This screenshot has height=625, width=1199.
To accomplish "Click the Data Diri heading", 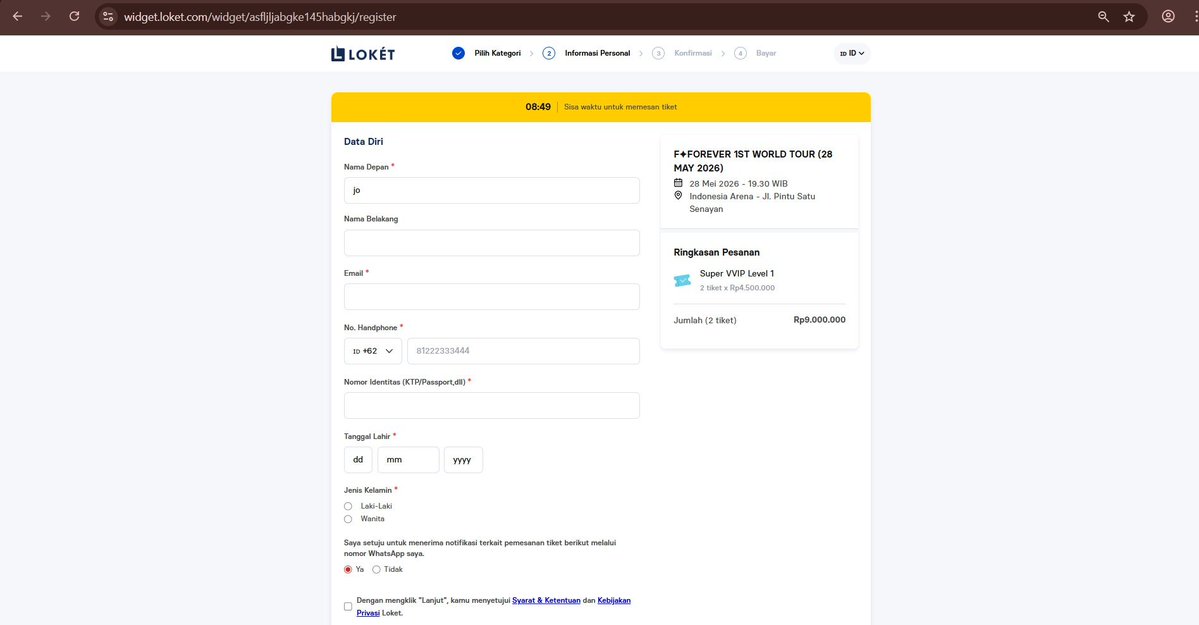I will tap(363, 142).
